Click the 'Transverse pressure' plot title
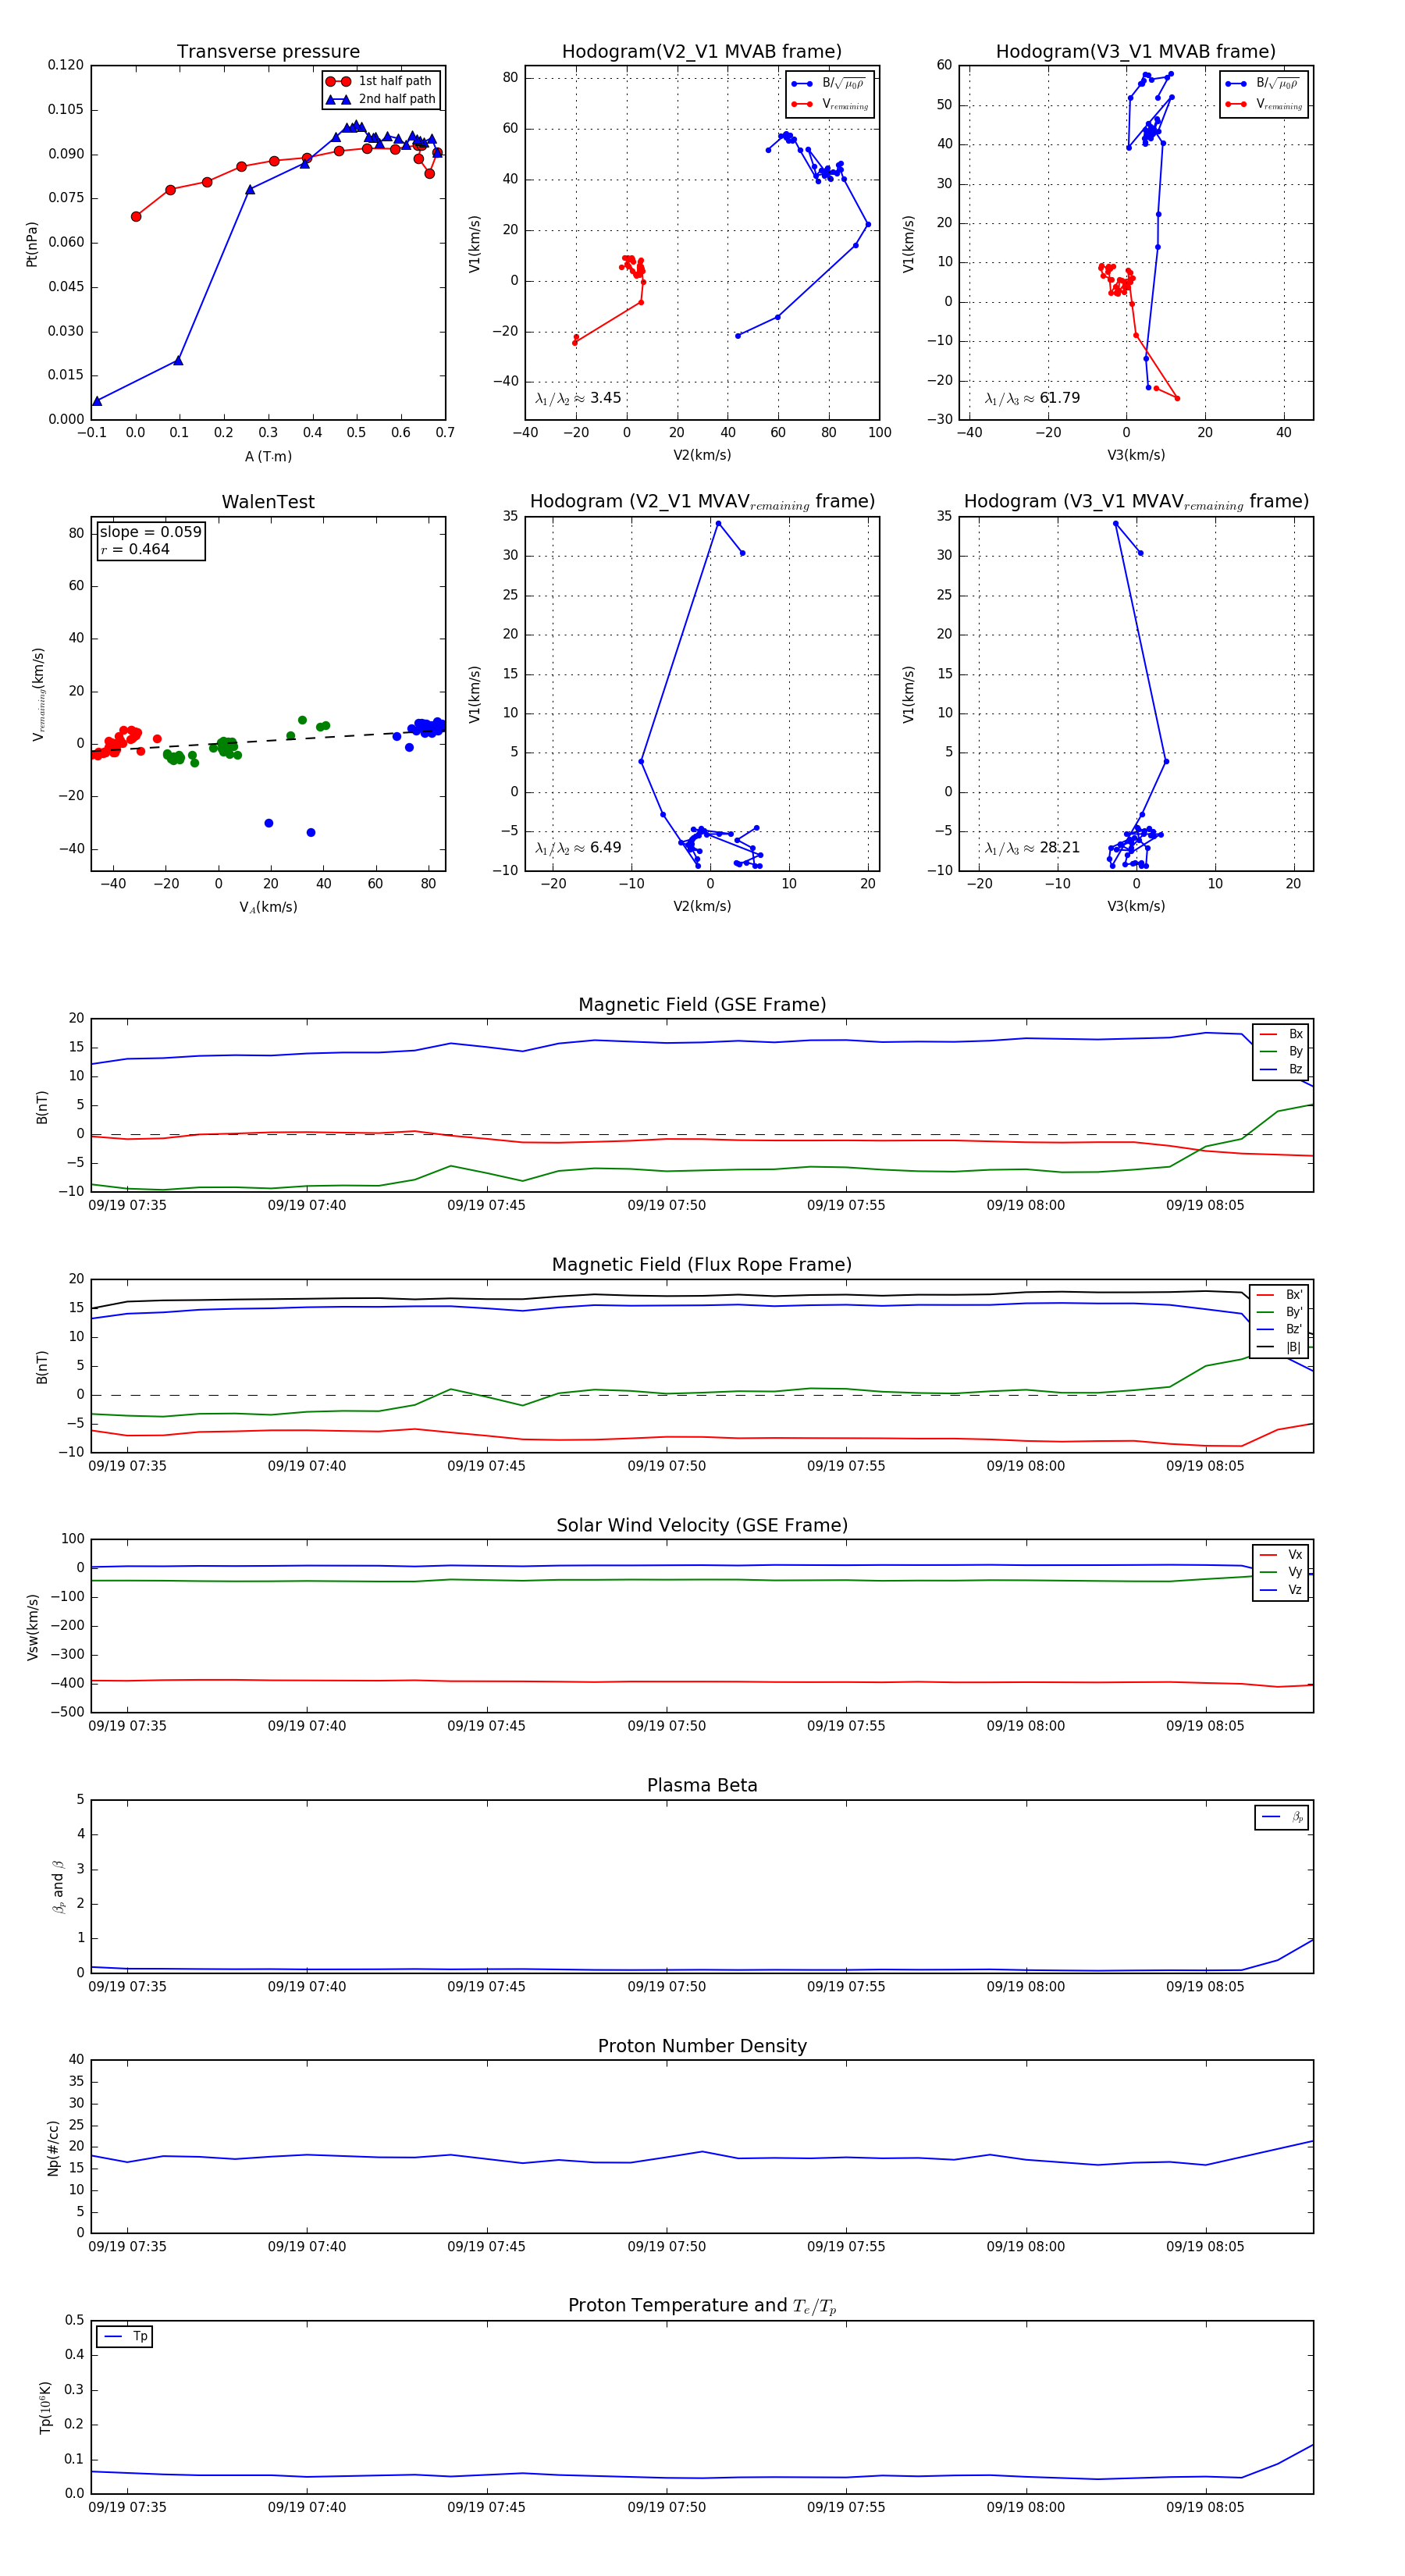This screenshot has width=1405, height=2576. click(x=268, y=52)
